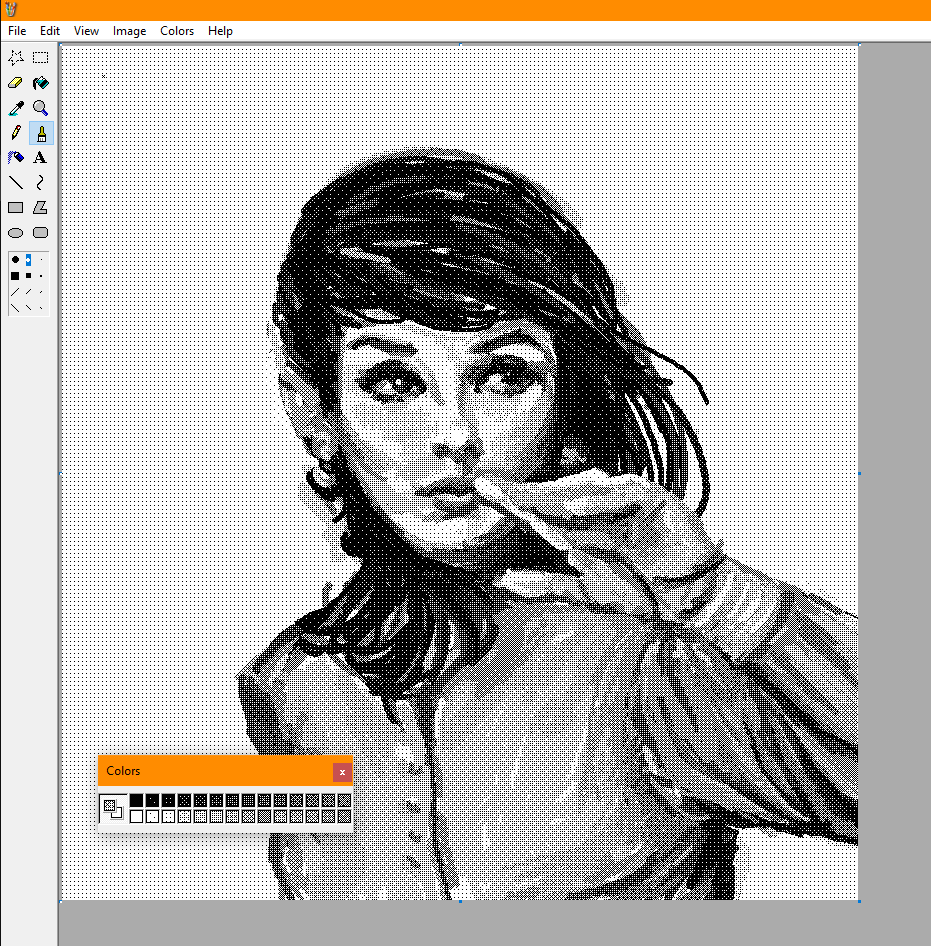
Task: Choose the medium round brush shape
Action: point(28,260)
